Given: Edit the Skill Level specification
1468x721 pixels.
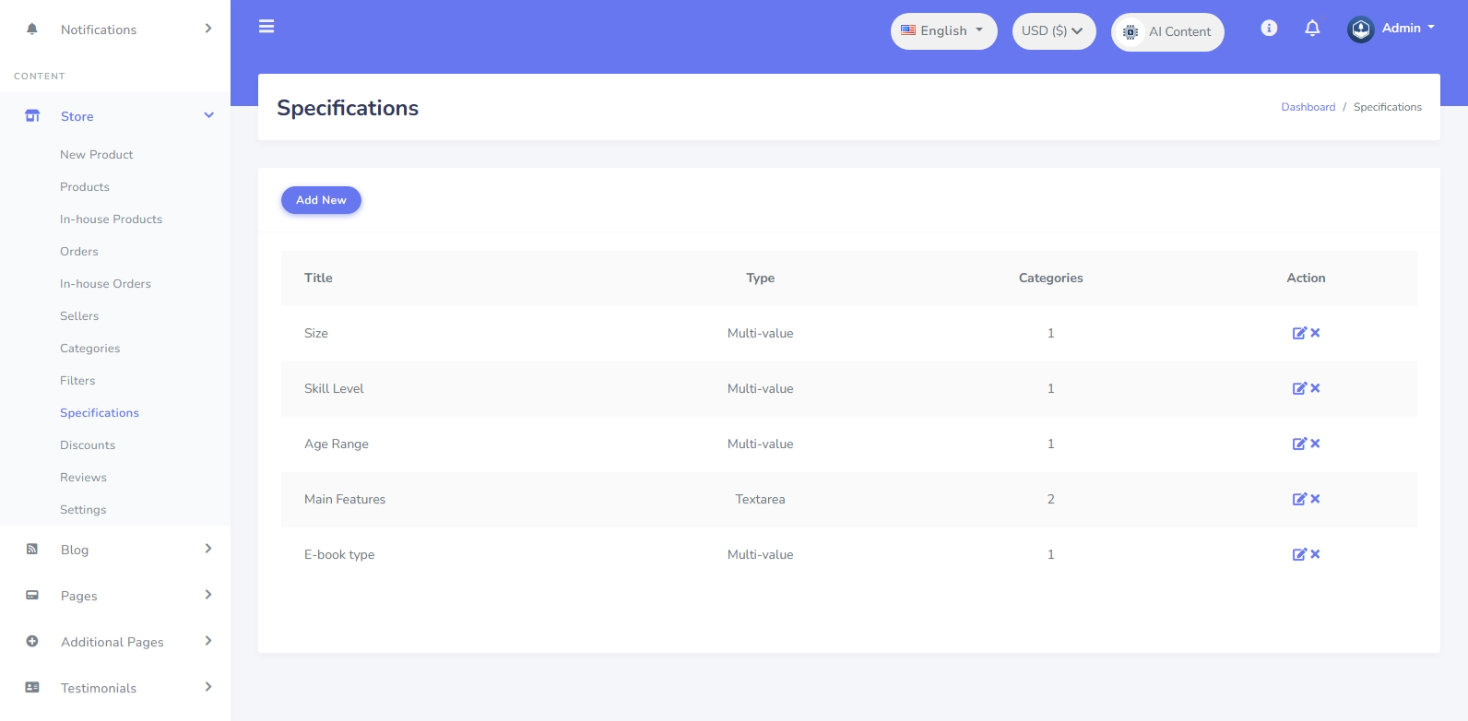Looking at the screenshot, I should pyautogui.click(x=1299, y=388).
